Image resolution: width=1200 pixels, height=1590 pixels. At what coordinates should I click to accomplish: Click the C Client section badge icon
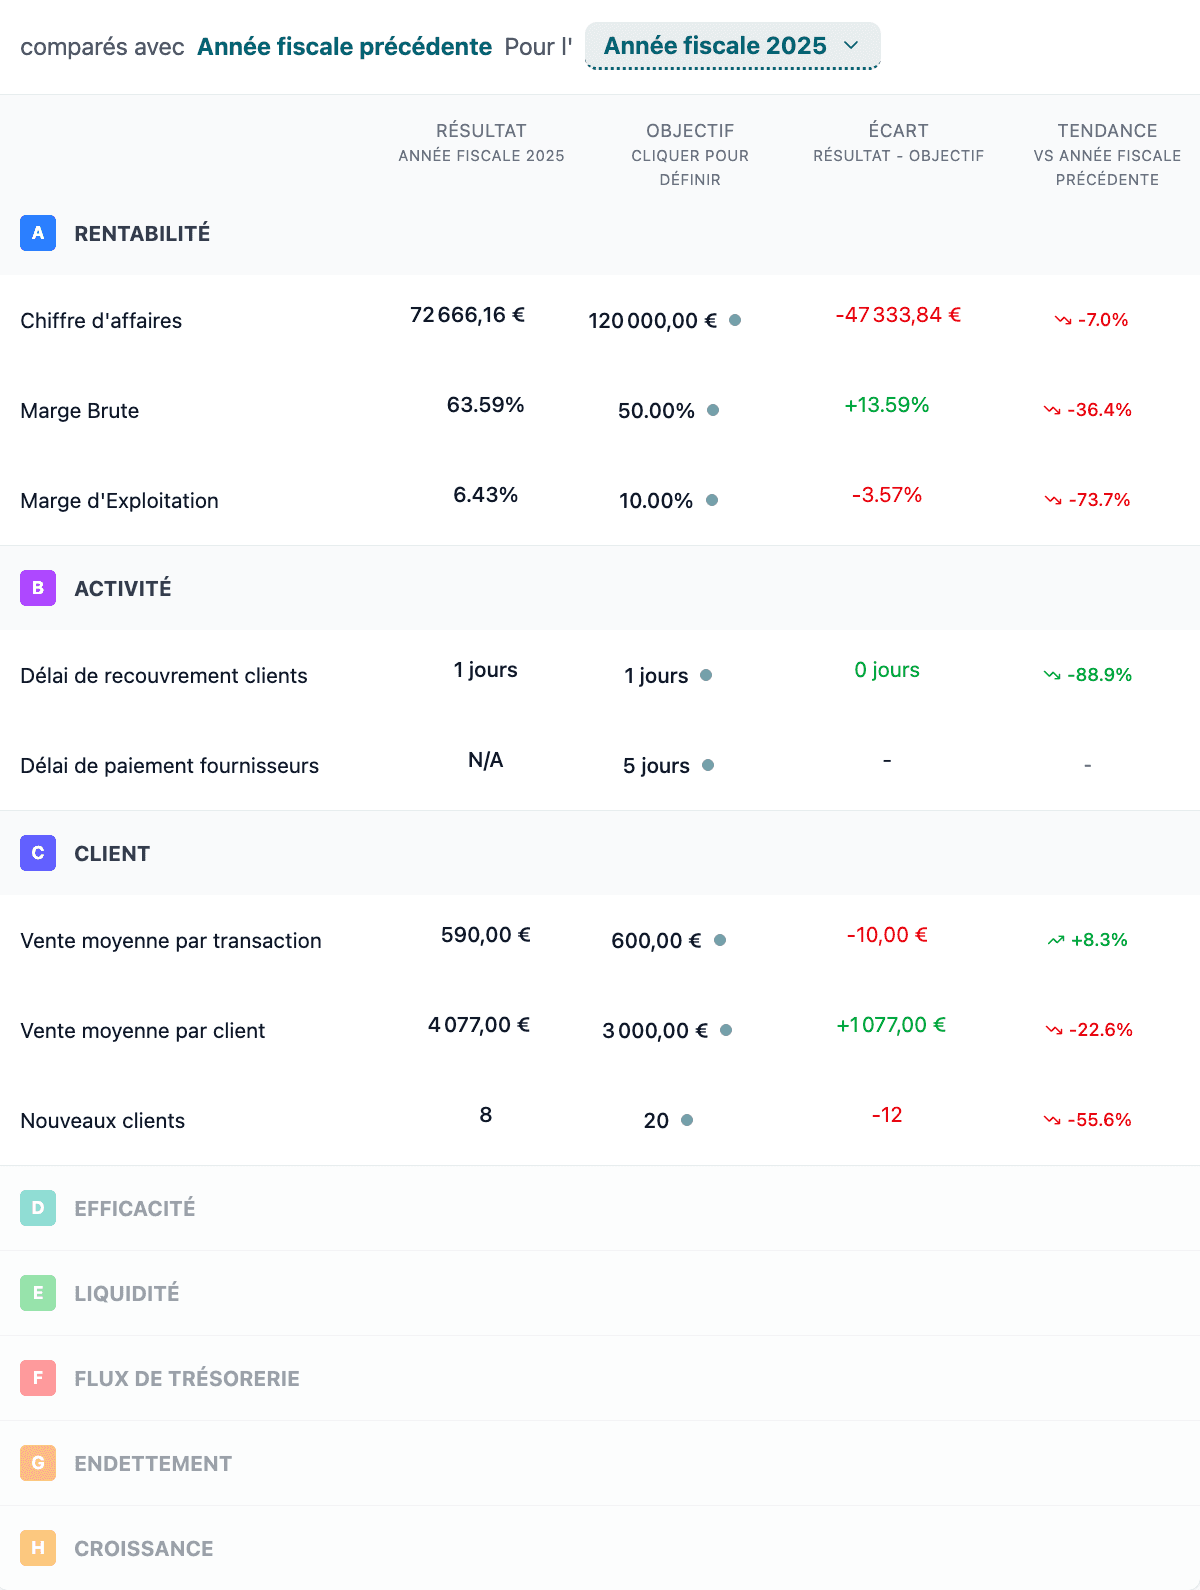[x=38, y=853]
